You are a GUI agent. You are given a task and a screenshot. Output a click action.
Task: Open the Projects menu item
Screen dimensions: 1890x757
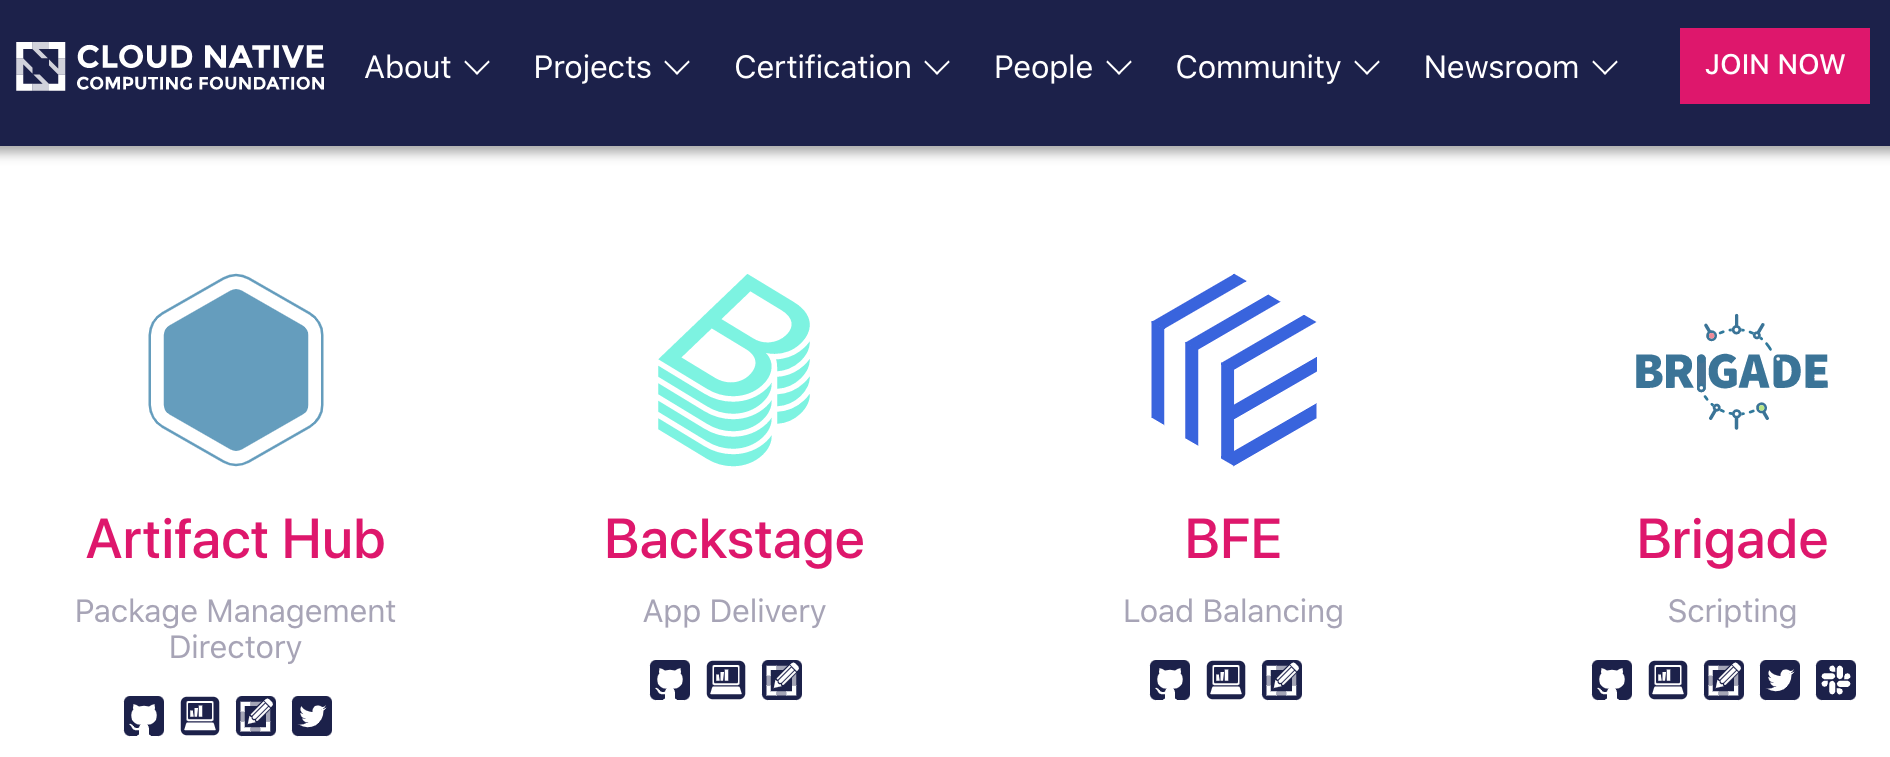click(x=592, y=67)
